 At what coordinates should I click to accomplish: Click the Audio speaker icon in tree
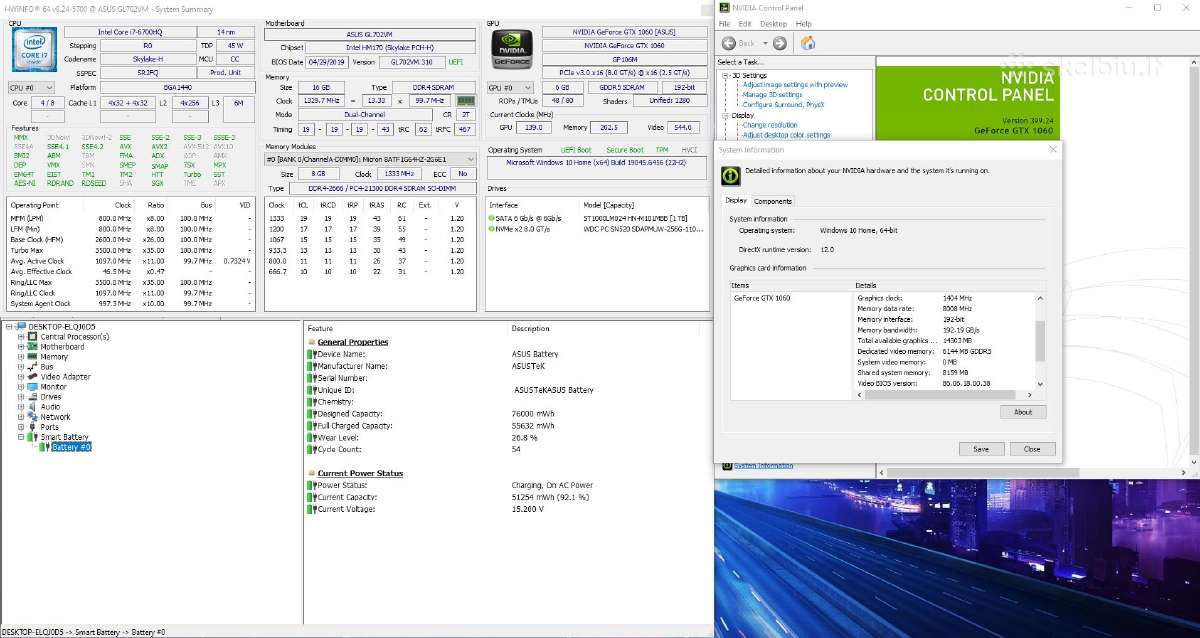tap(33, 407)
